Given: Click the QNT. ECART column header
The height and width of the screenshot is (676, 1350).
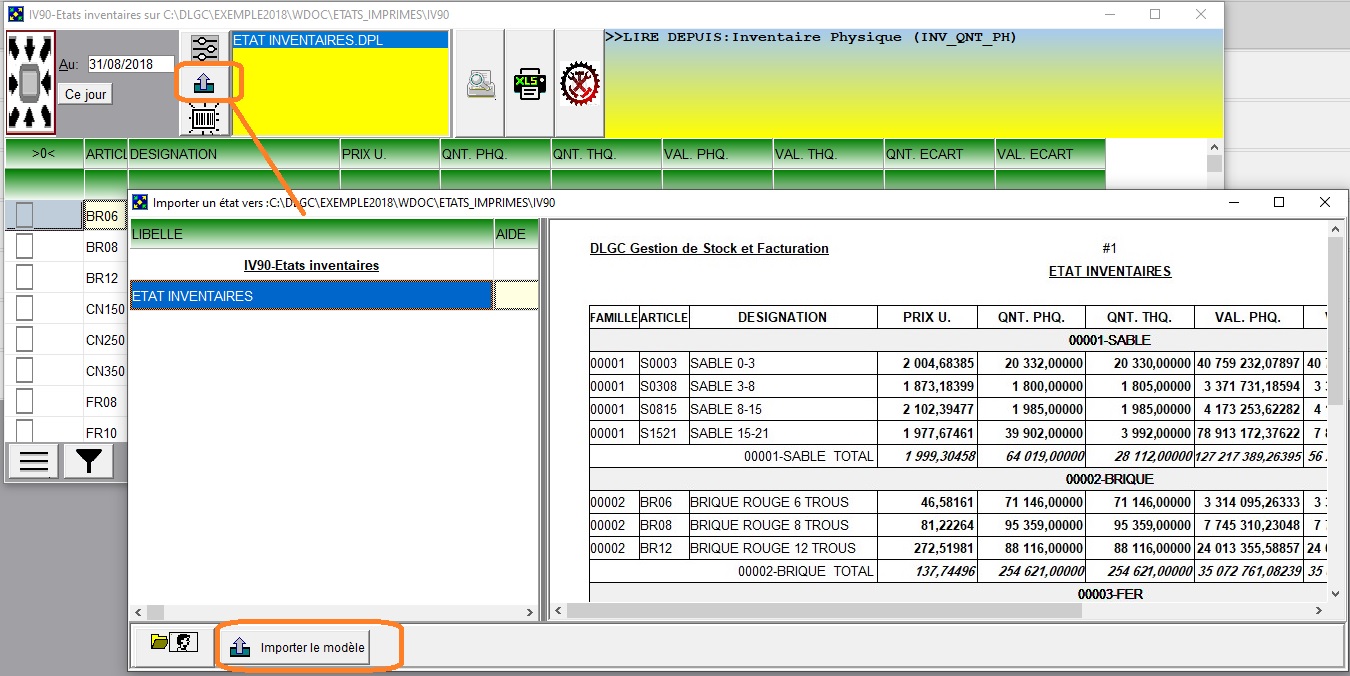Looking at the screenshot, I should tap(939, 154).
